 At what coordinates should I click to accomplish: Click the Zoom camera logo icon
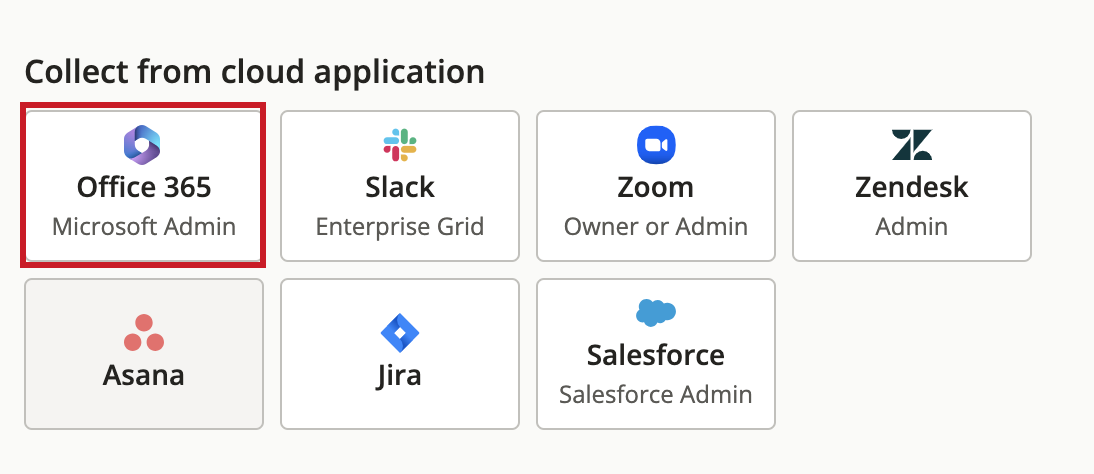pyautogui.click(x=656, y=145)
